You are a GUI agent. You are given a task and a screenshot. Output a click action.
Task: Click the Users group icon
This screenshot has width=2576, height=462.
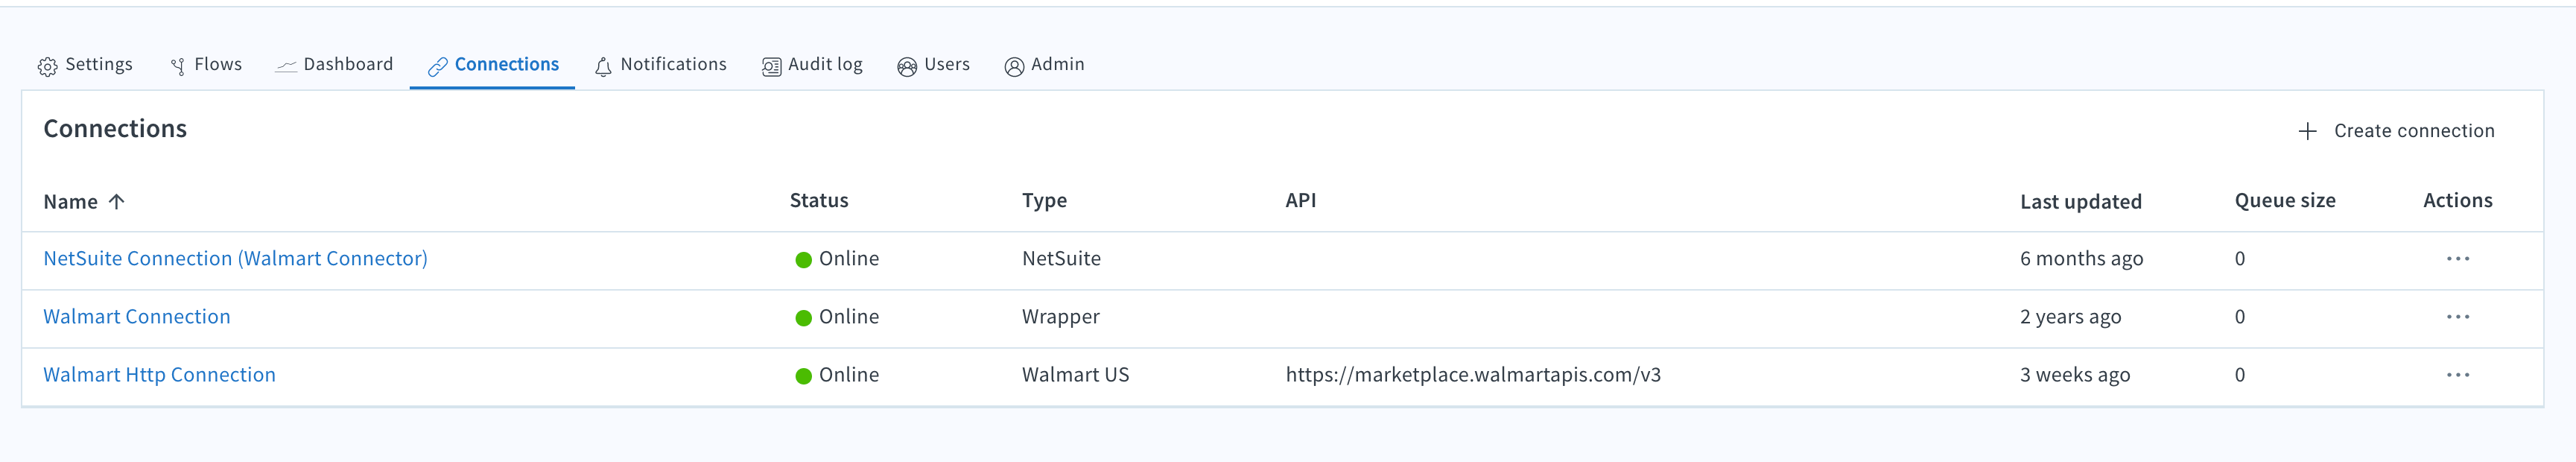coord(907,66)
